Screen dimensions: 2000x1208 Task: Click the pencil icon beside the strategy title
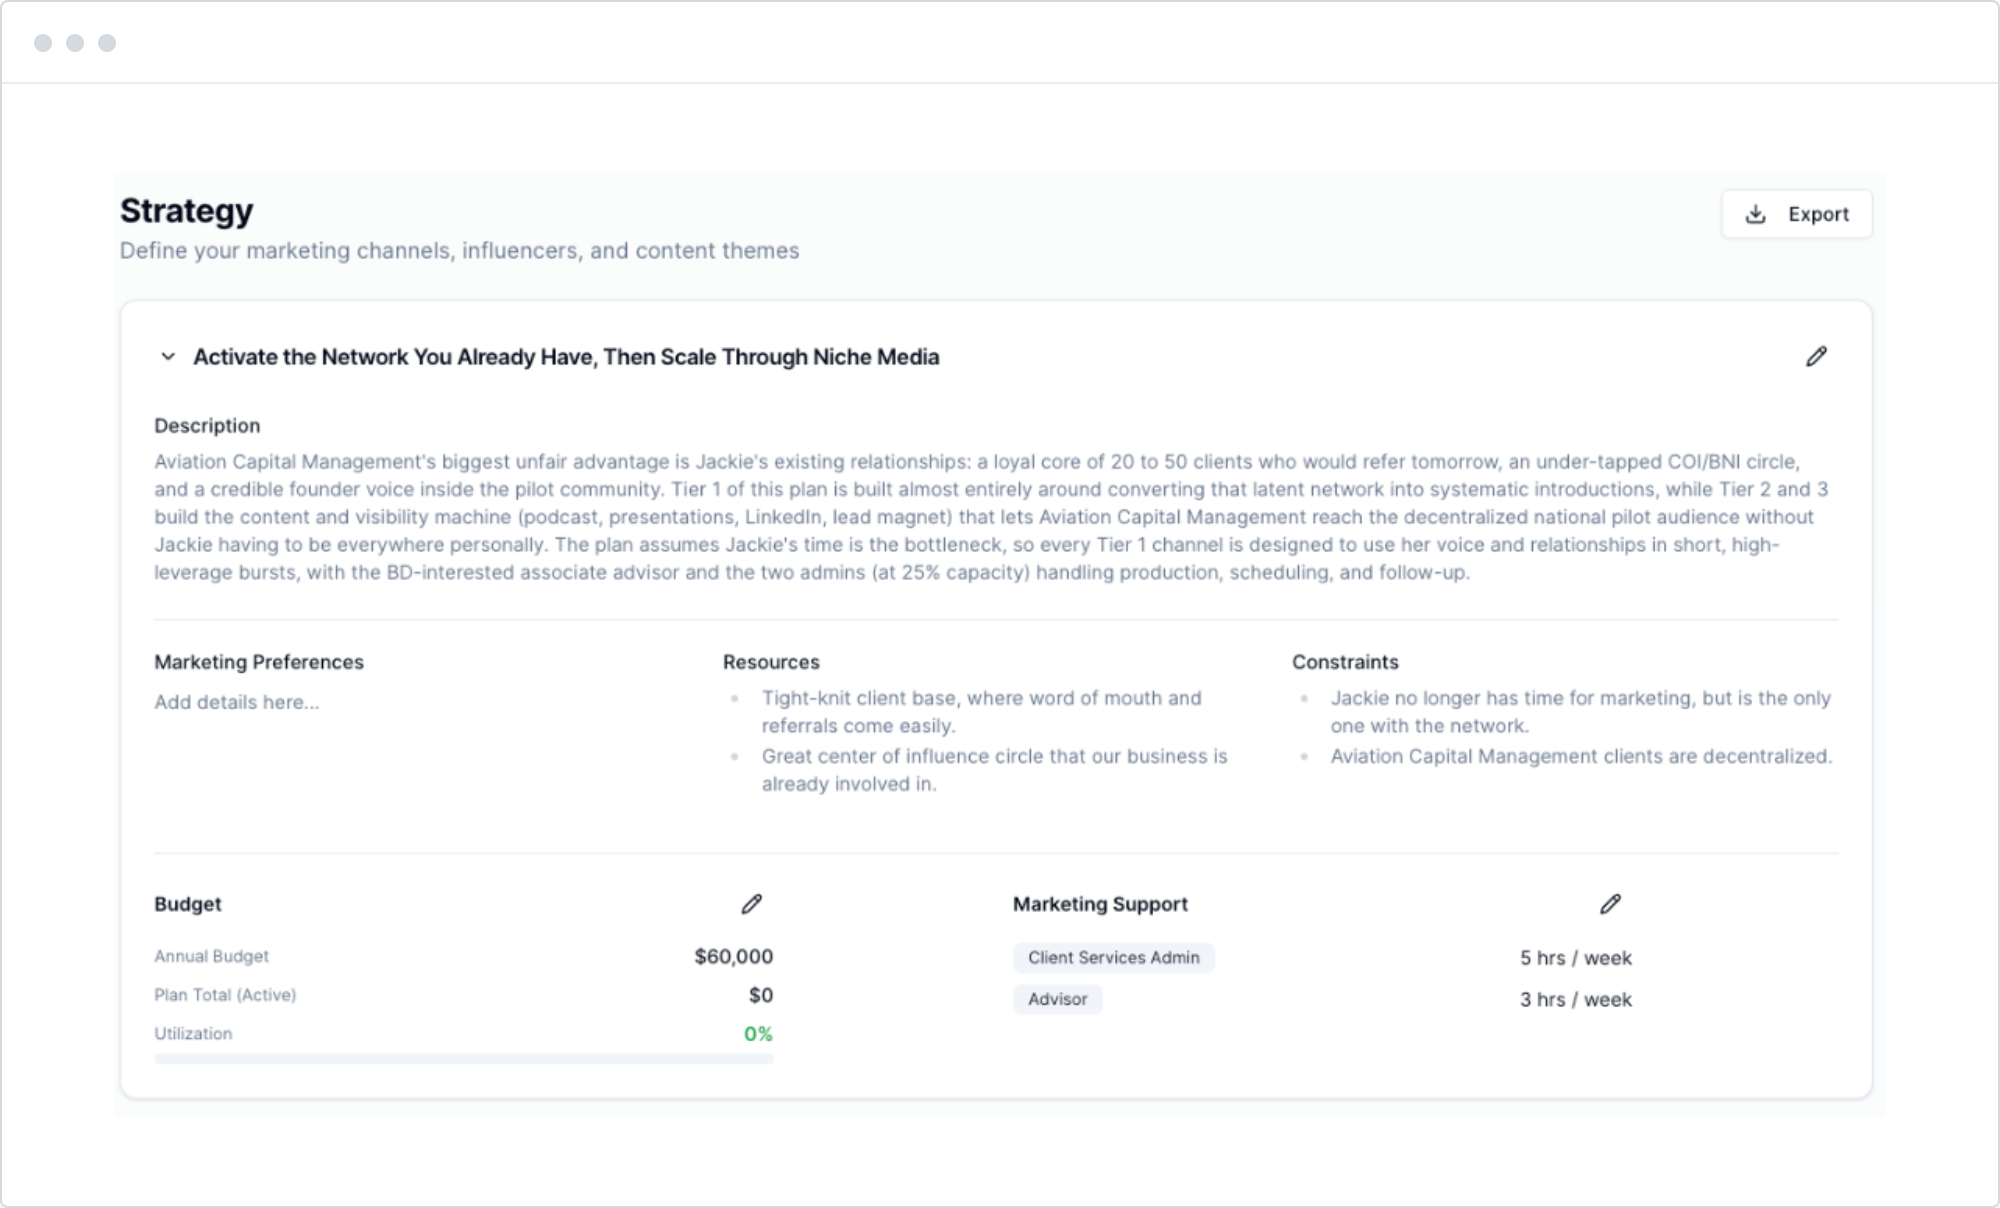pos(1816,357)
